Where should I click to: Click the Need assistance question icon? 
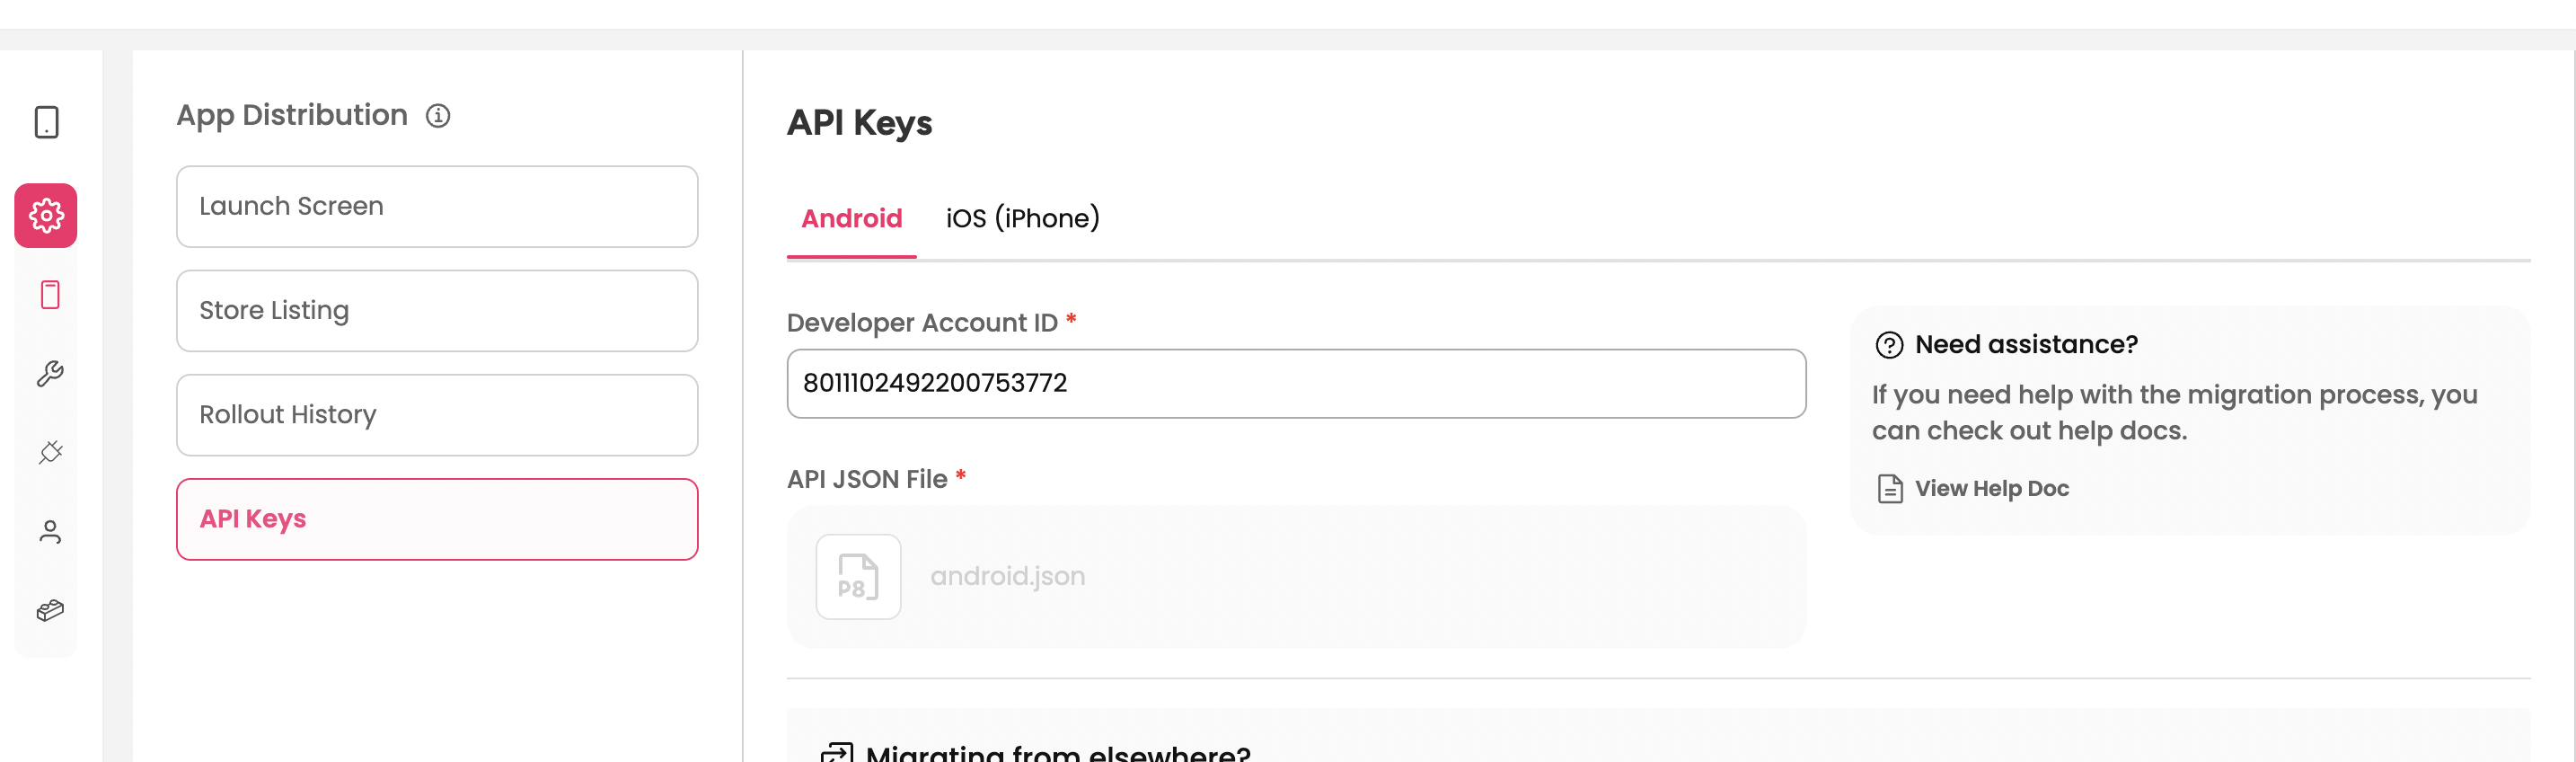[1889, 345]
